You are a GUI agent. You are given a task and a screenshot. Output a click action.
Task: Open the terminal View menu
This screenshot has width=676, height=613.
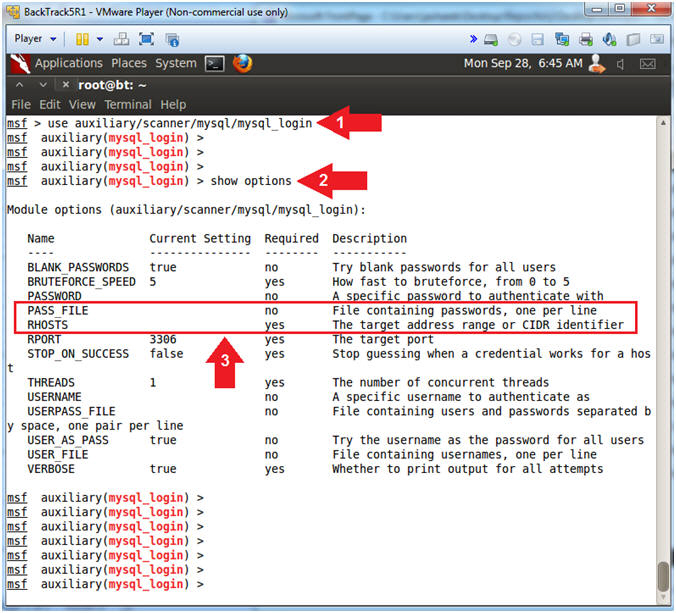(x=82, y=105)
